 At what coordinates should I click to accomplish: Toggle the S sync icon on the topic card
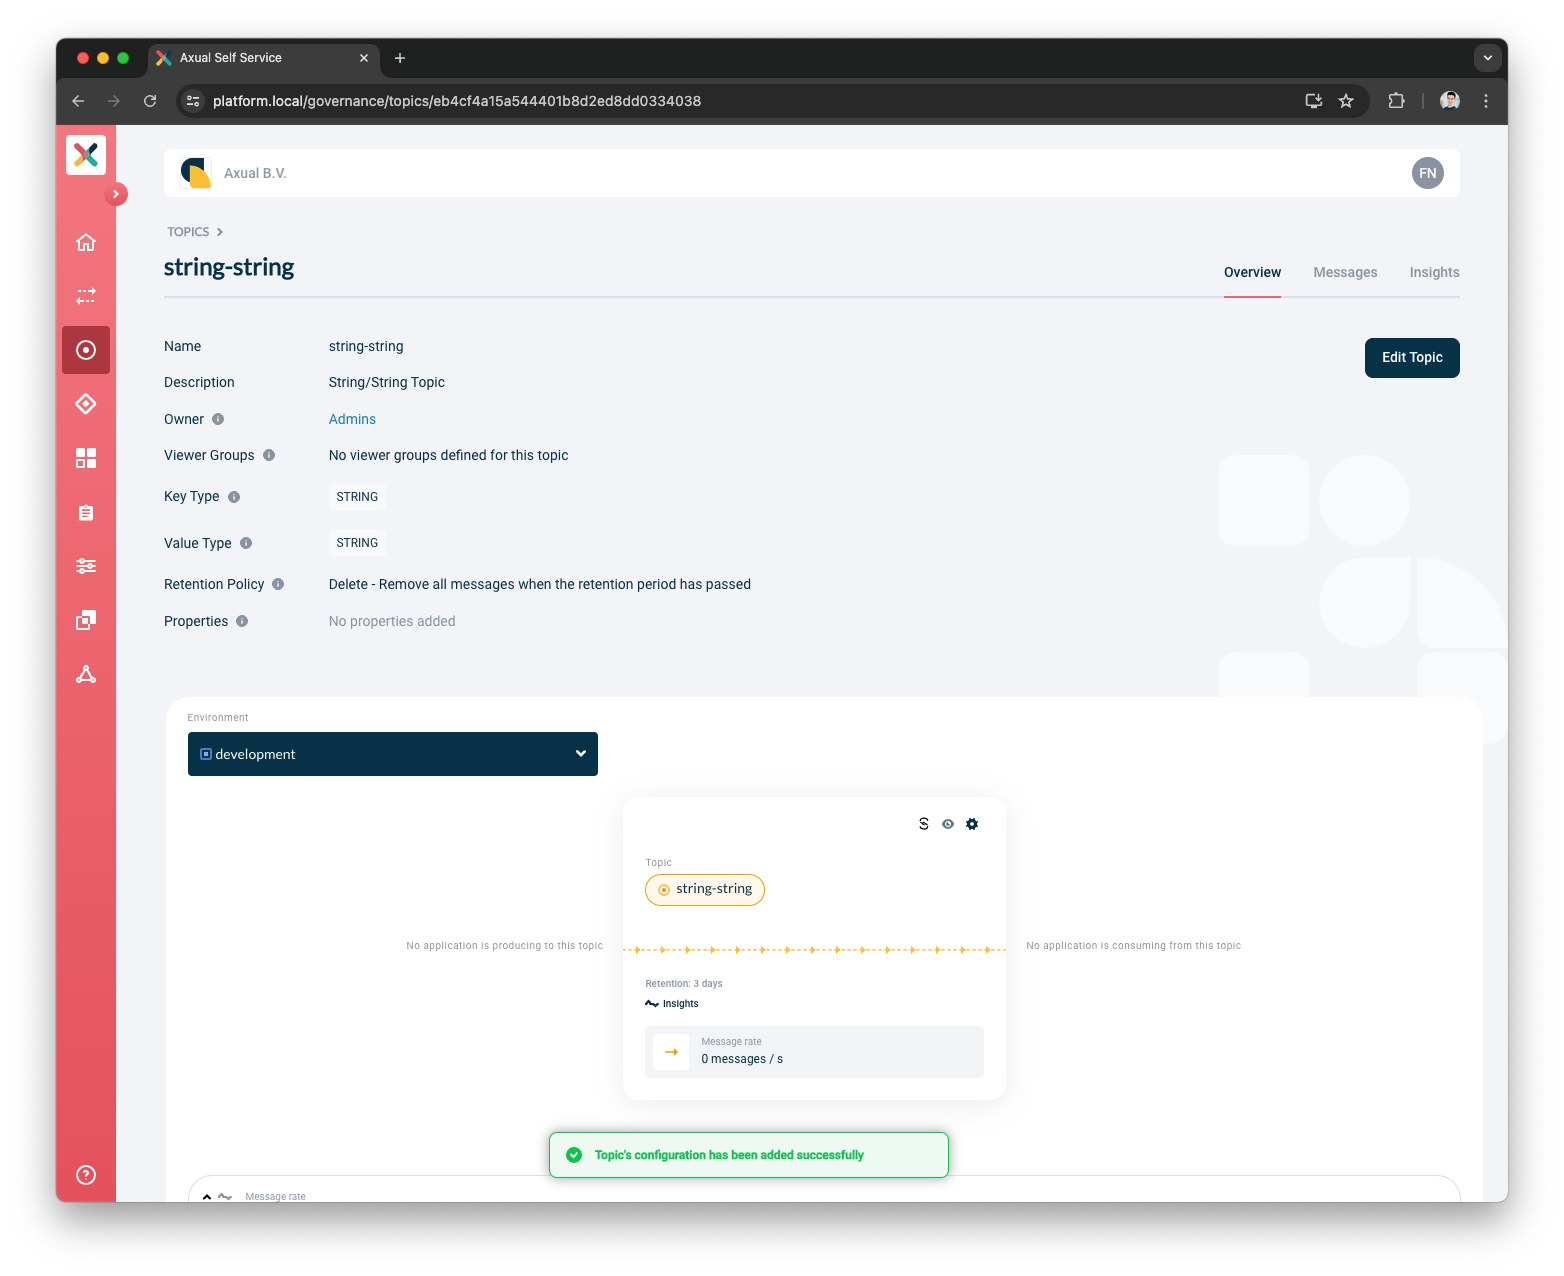[923, 823]
